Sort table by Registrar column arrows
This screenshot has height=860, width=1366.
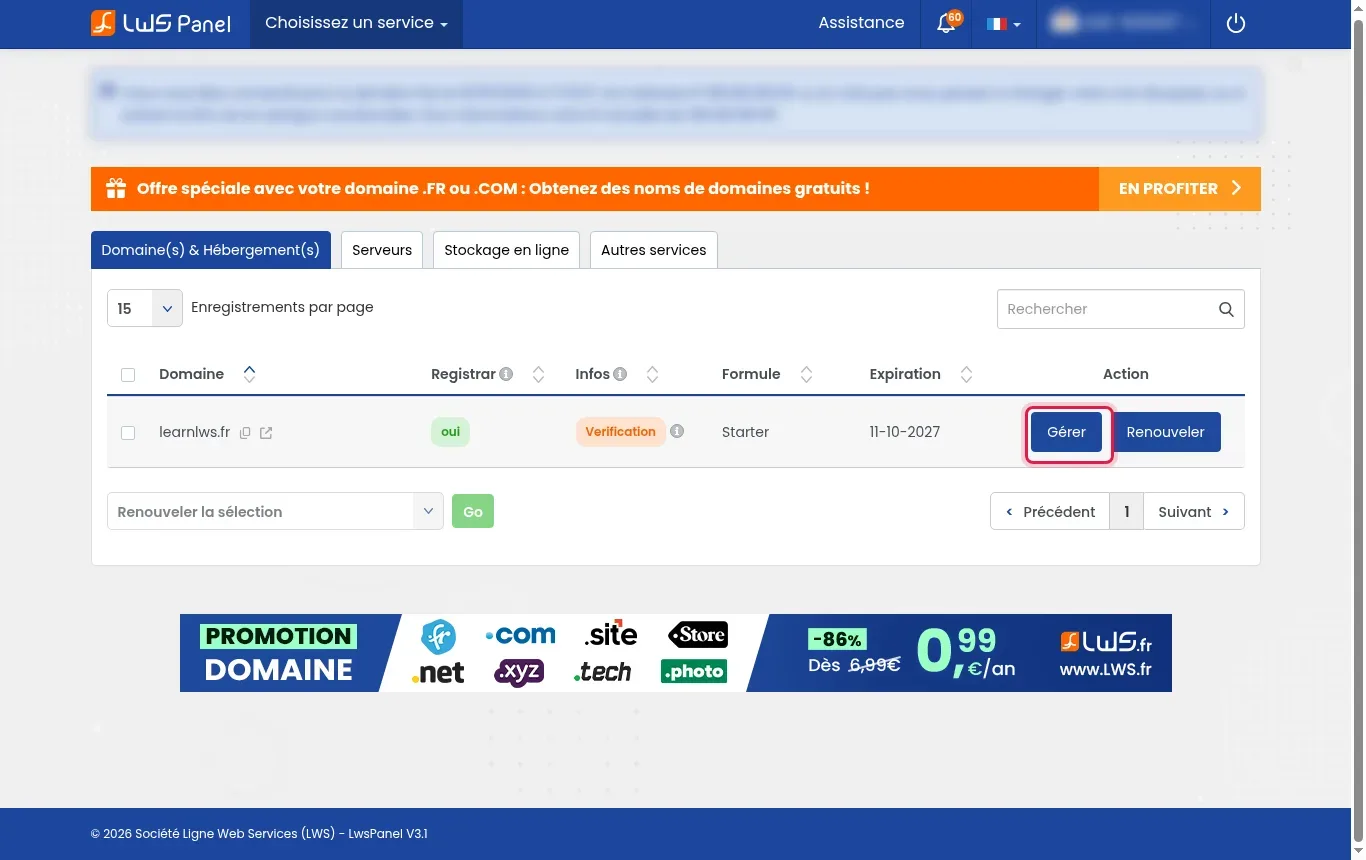(x=538, y=374)
